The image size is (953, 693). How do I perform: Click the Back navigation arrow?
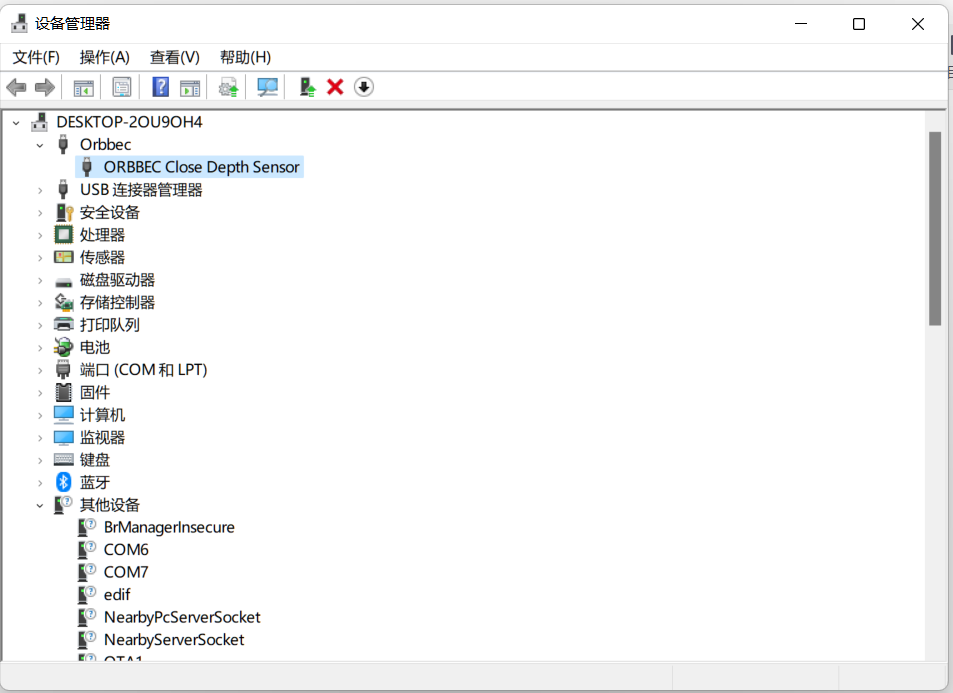point(16,87)
